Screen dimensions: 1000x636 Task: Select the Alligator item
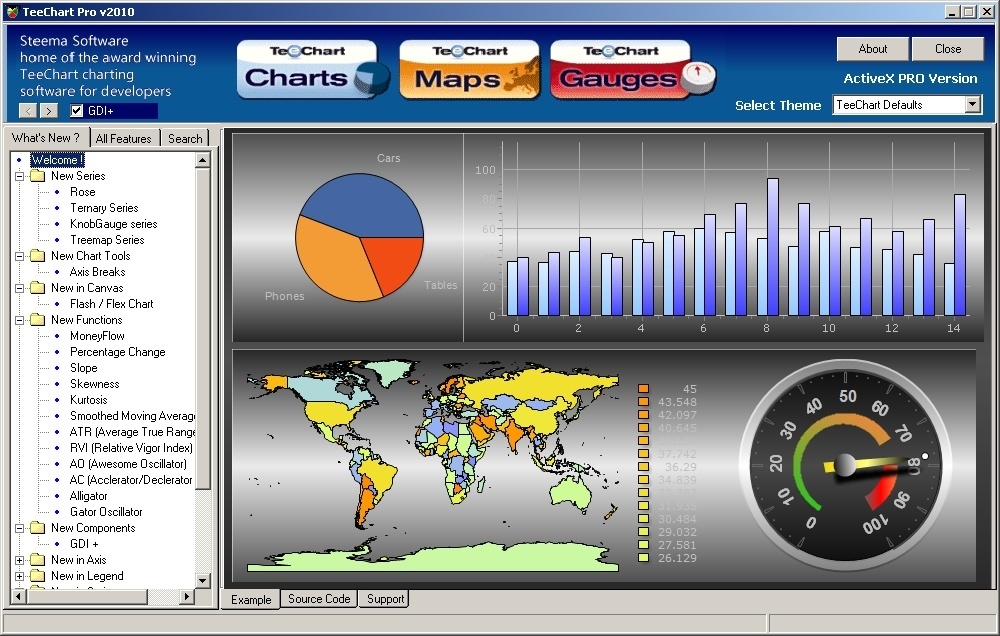coord(89,496)
